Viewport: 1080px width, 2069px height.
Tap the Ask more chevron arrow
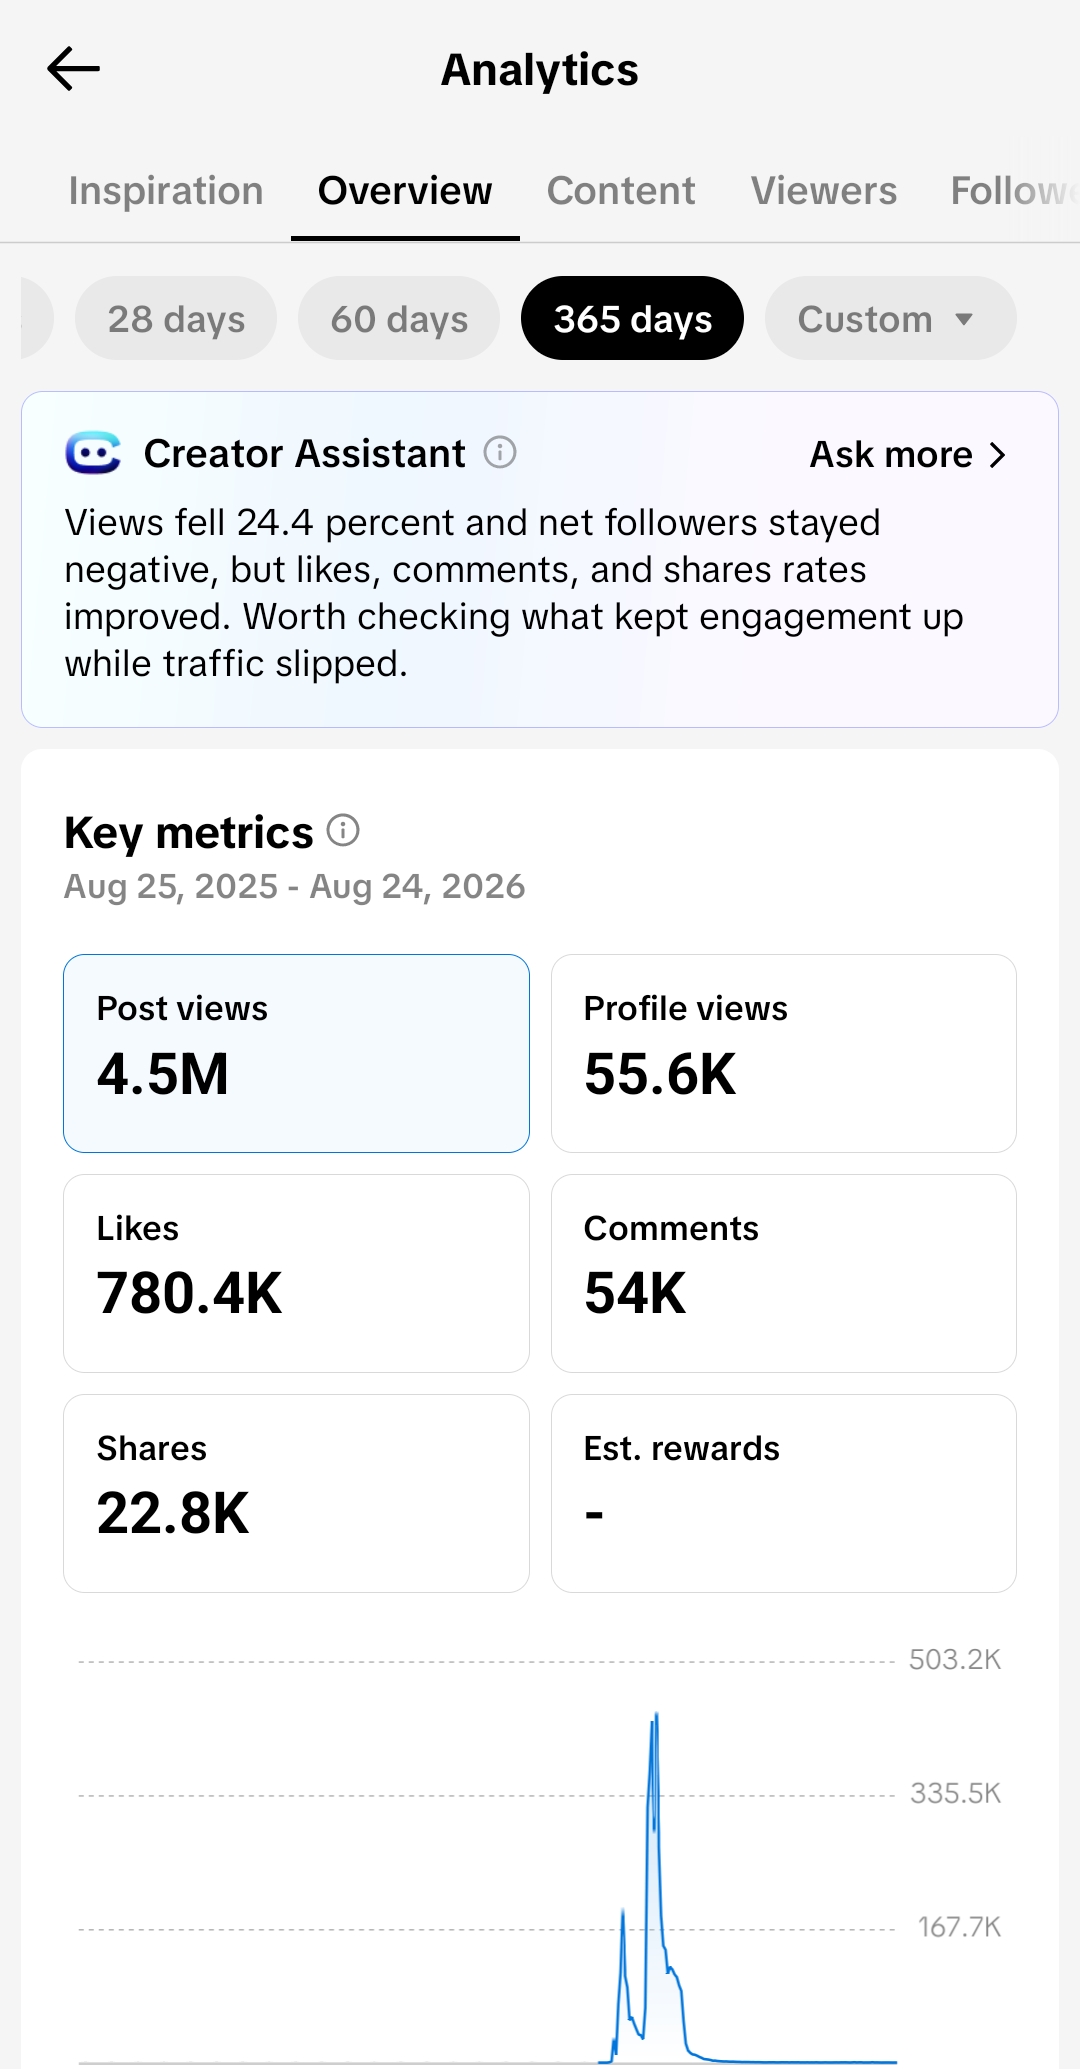click(x=997, y=455)
